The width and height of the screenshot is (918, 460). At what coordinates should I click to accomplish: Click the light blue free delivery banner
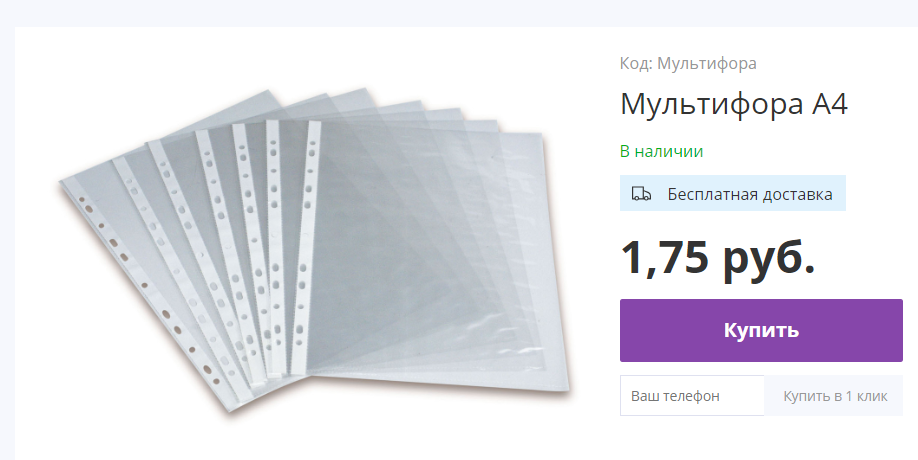[x=732, y=193]
